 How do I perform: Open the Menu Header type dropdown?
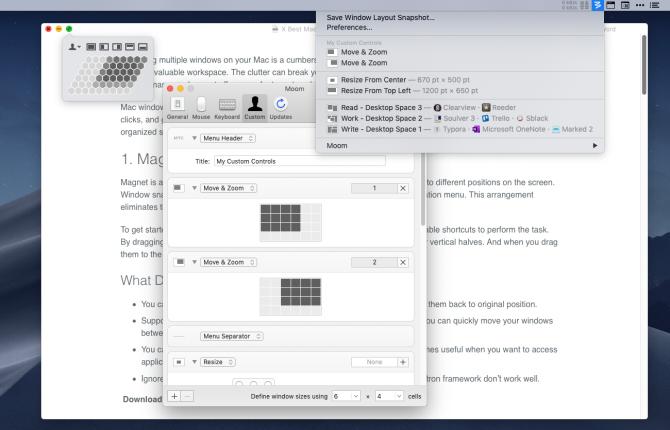click(x=228, y=138)
